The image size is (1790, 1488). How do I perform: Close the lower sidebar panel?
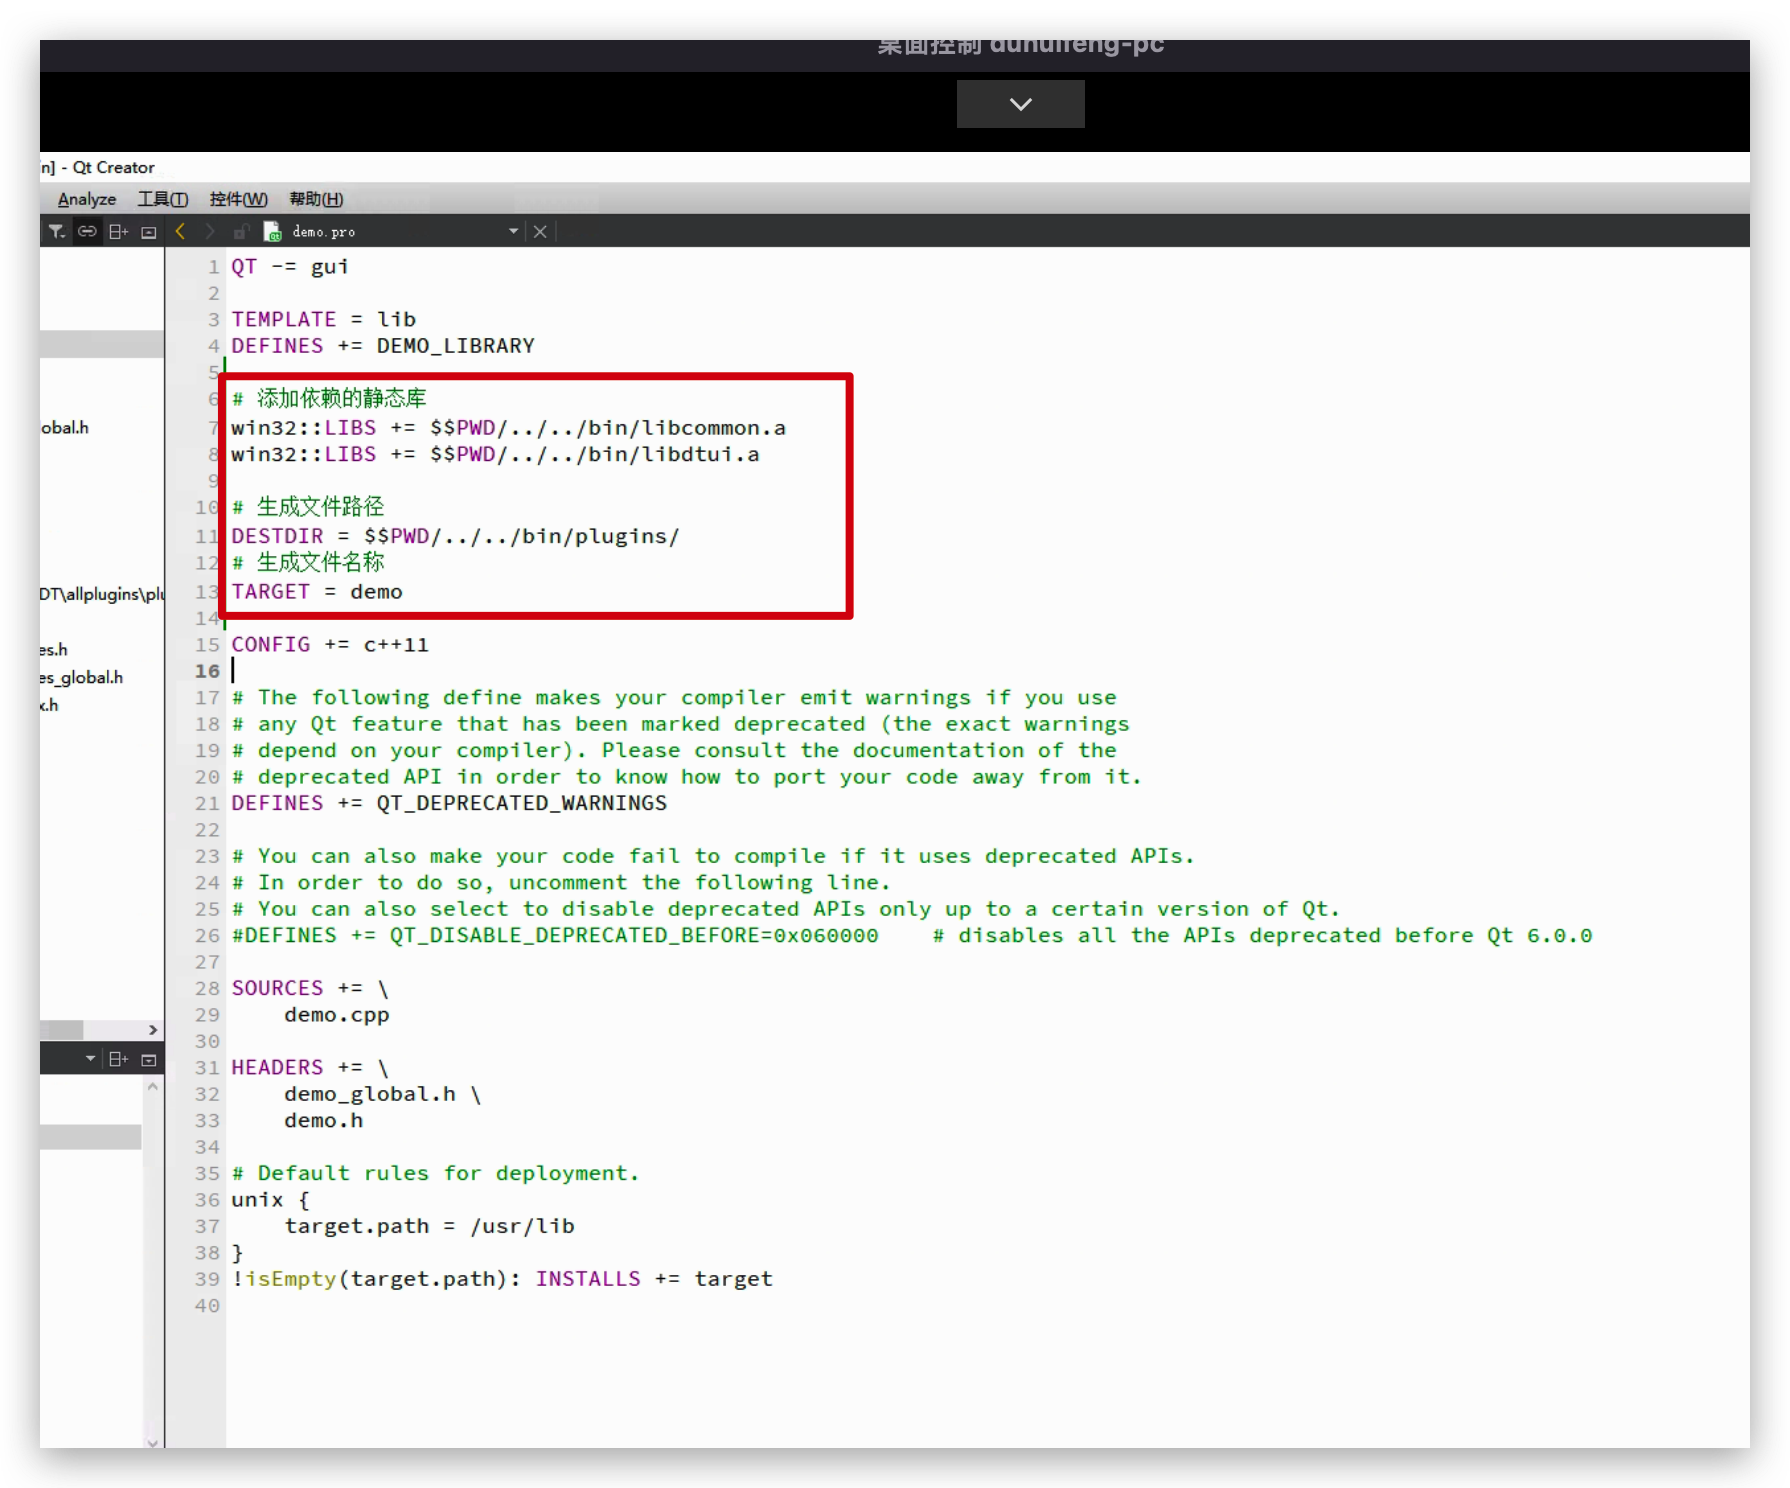(x=149, y=1059)
